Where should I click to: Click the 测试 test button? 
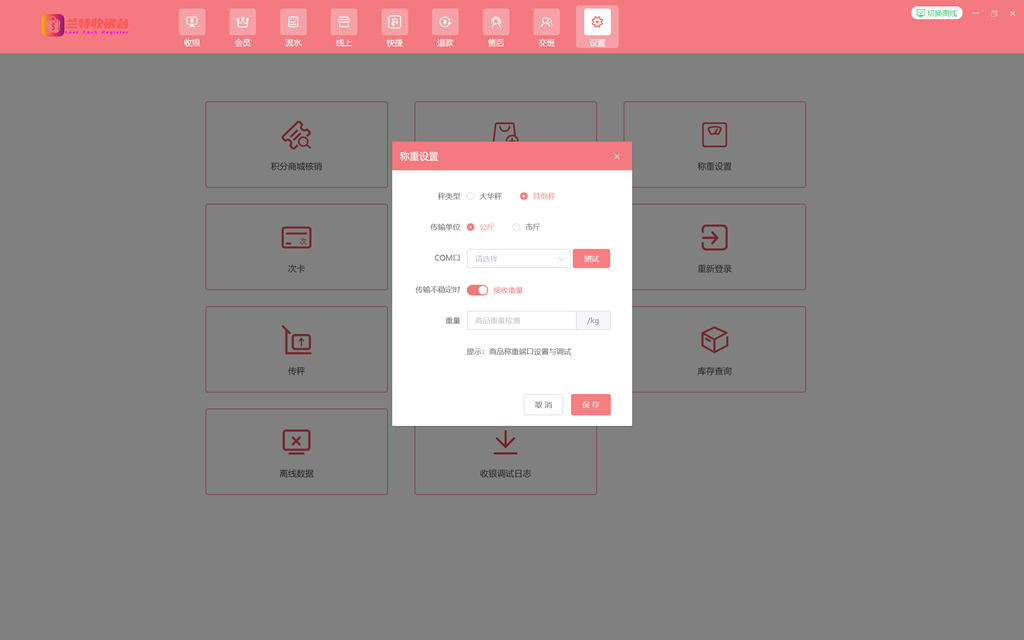[591, 259]
